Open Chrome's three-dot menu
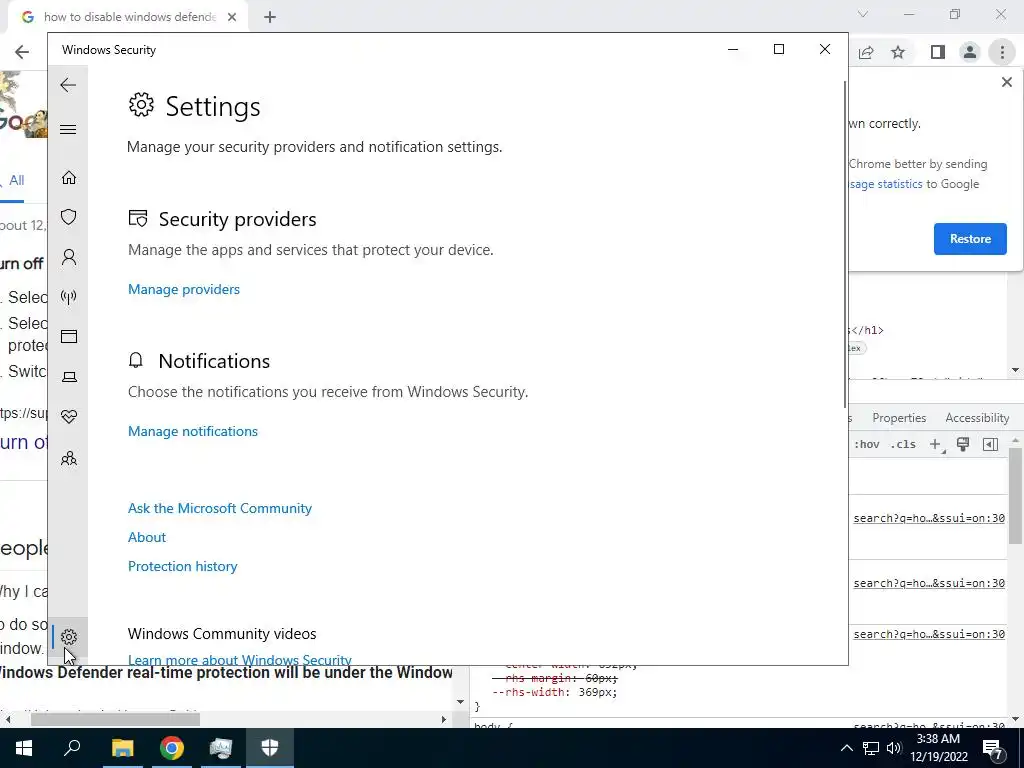This screenshot has height=768, width=1024. [x=1002, y=52]
